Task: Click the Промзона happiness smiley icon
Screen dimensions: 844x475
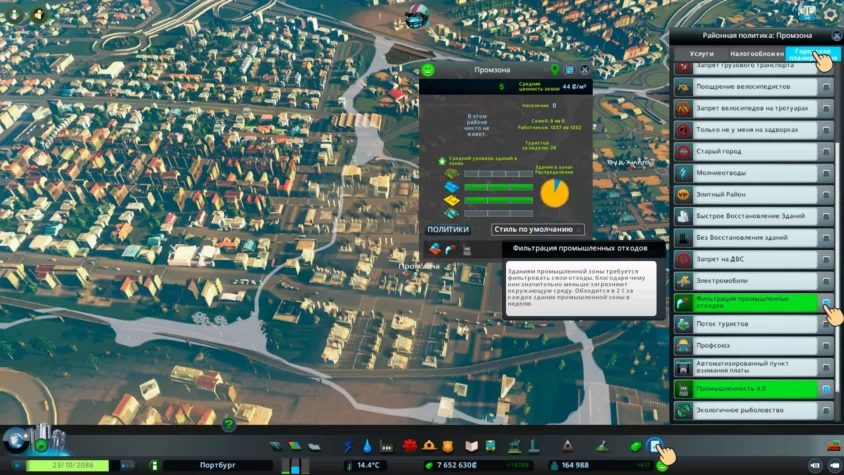Action: point(428,70)
